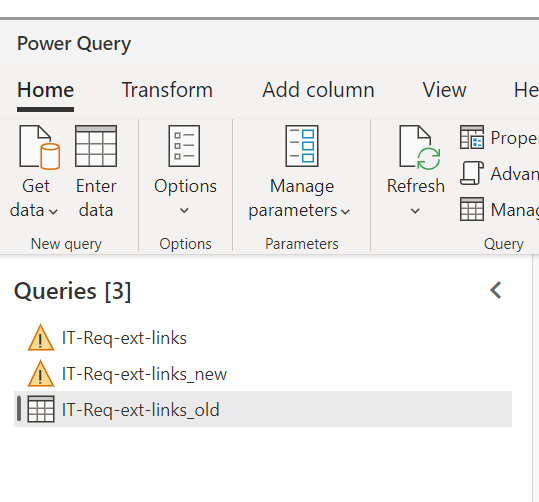Open the Options checklist icon
This screenshot has height=502, width=539.
(x=184, y=146)
